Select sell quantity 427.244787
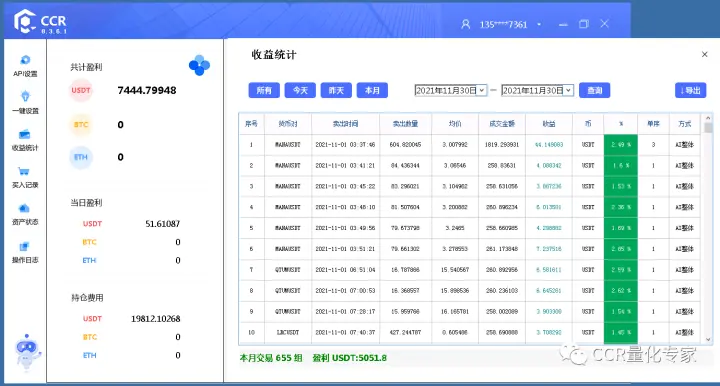This screenshot has height=386, width=720. 405,332
